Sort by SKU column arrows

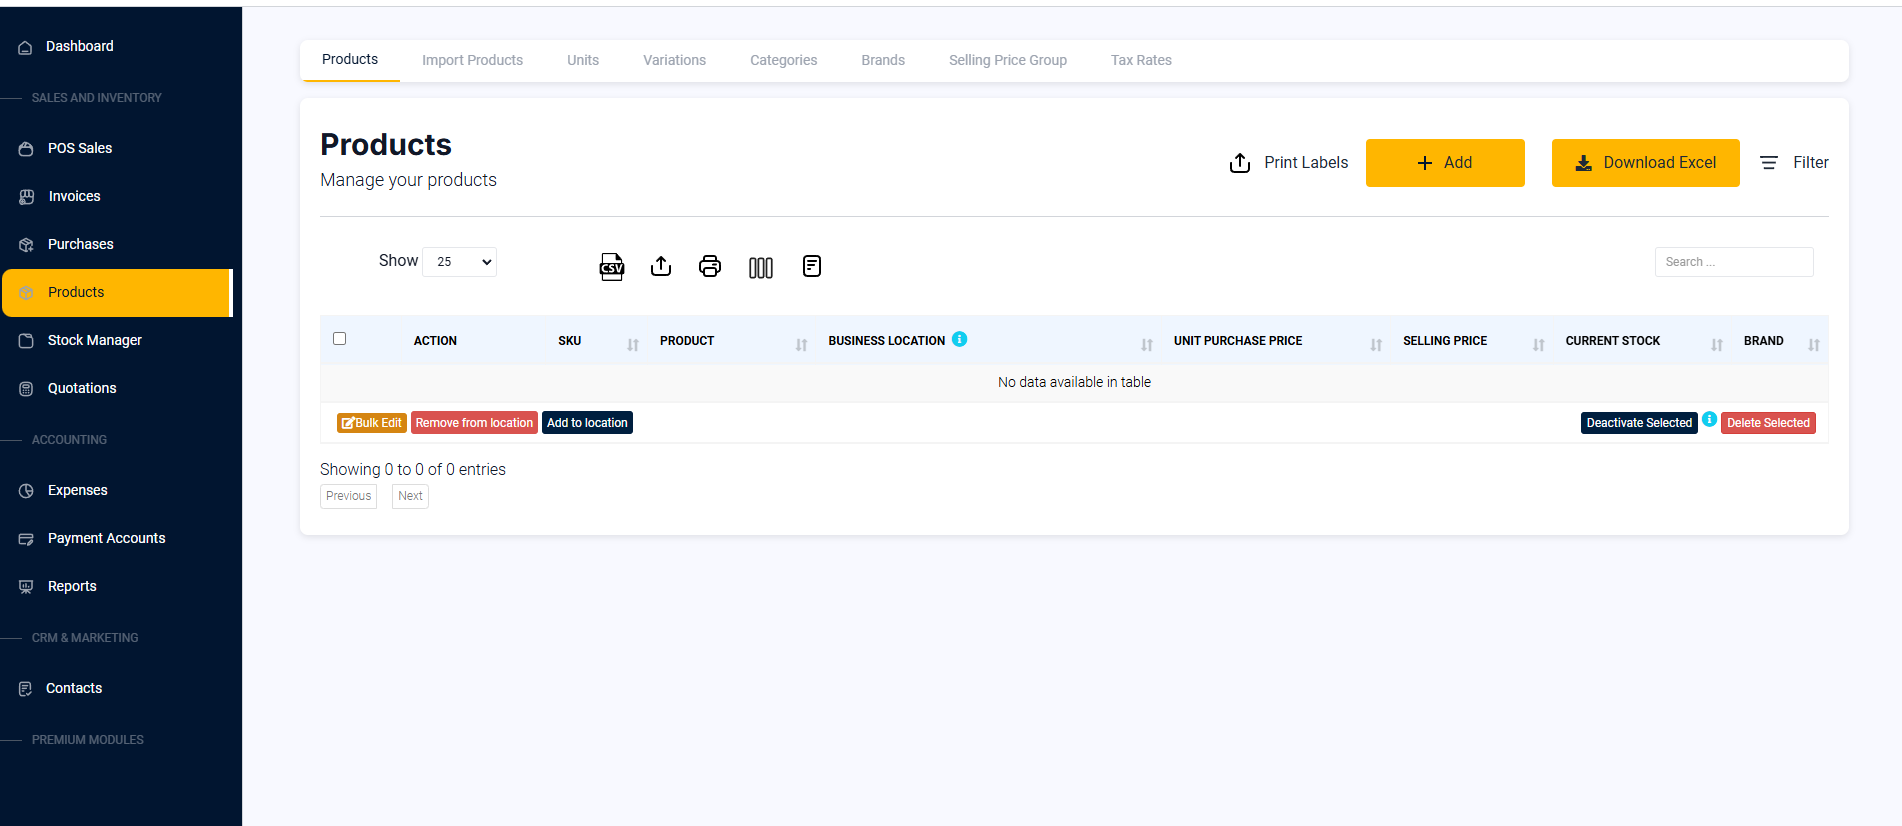click(632, 344)
